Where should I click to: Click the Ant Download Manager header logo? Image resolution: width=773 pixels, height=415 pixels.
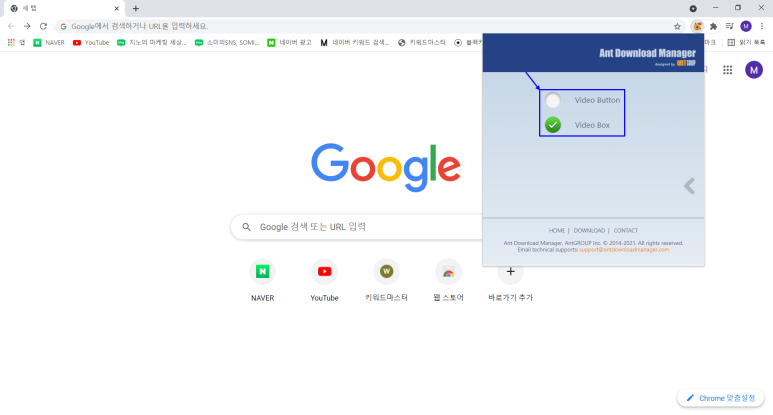[647, 56]
